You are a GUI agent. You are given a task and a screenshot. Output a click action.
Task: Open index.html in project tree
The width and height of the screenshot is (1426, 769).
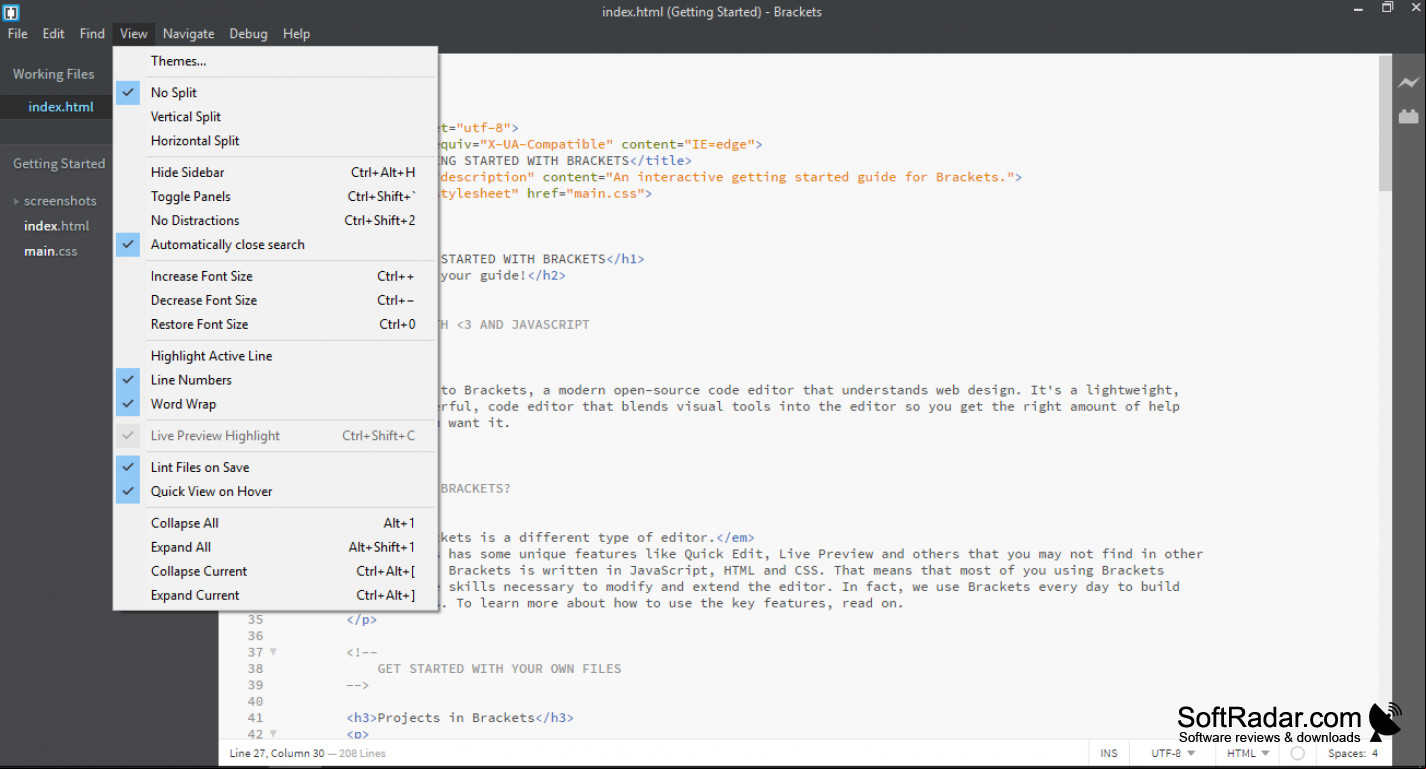click(x=56, y=226)
